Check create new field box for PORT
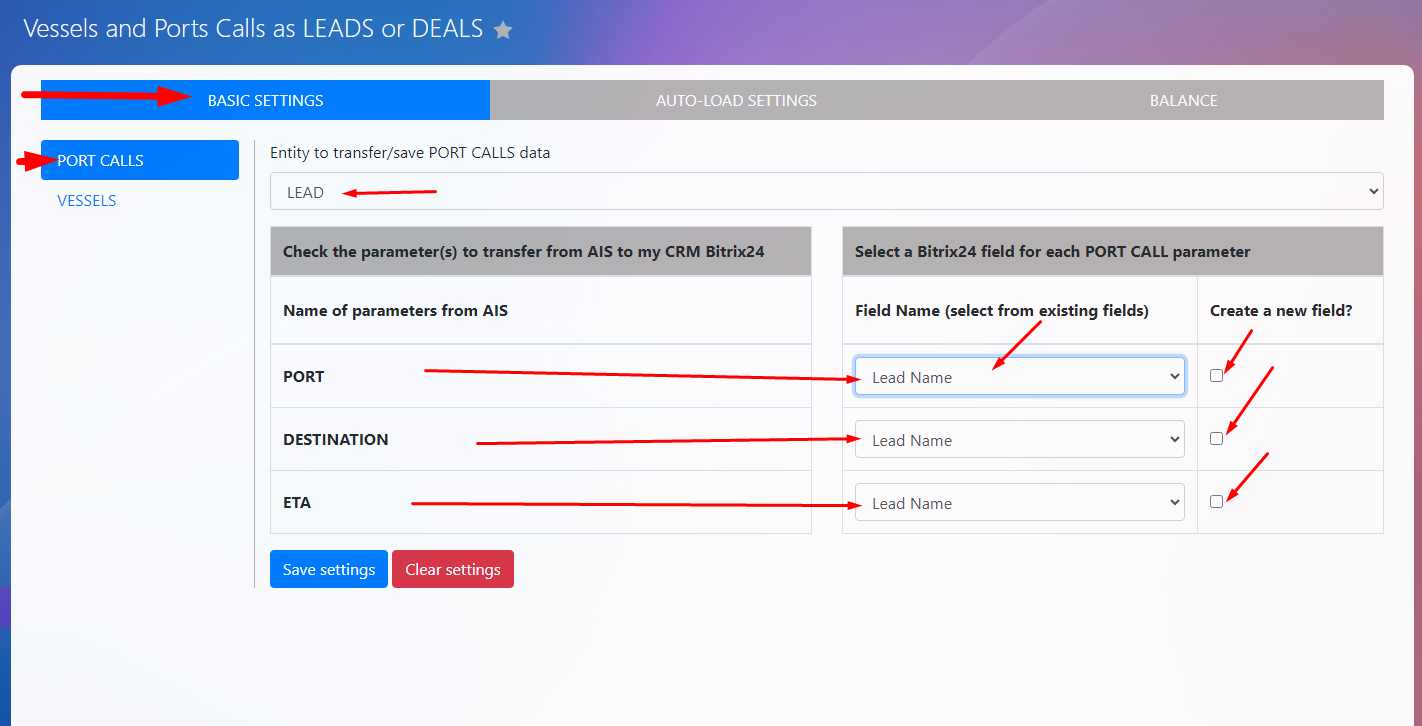Image resolution: width=1422 pixels, height=726 pixels. click(1216, 375)
